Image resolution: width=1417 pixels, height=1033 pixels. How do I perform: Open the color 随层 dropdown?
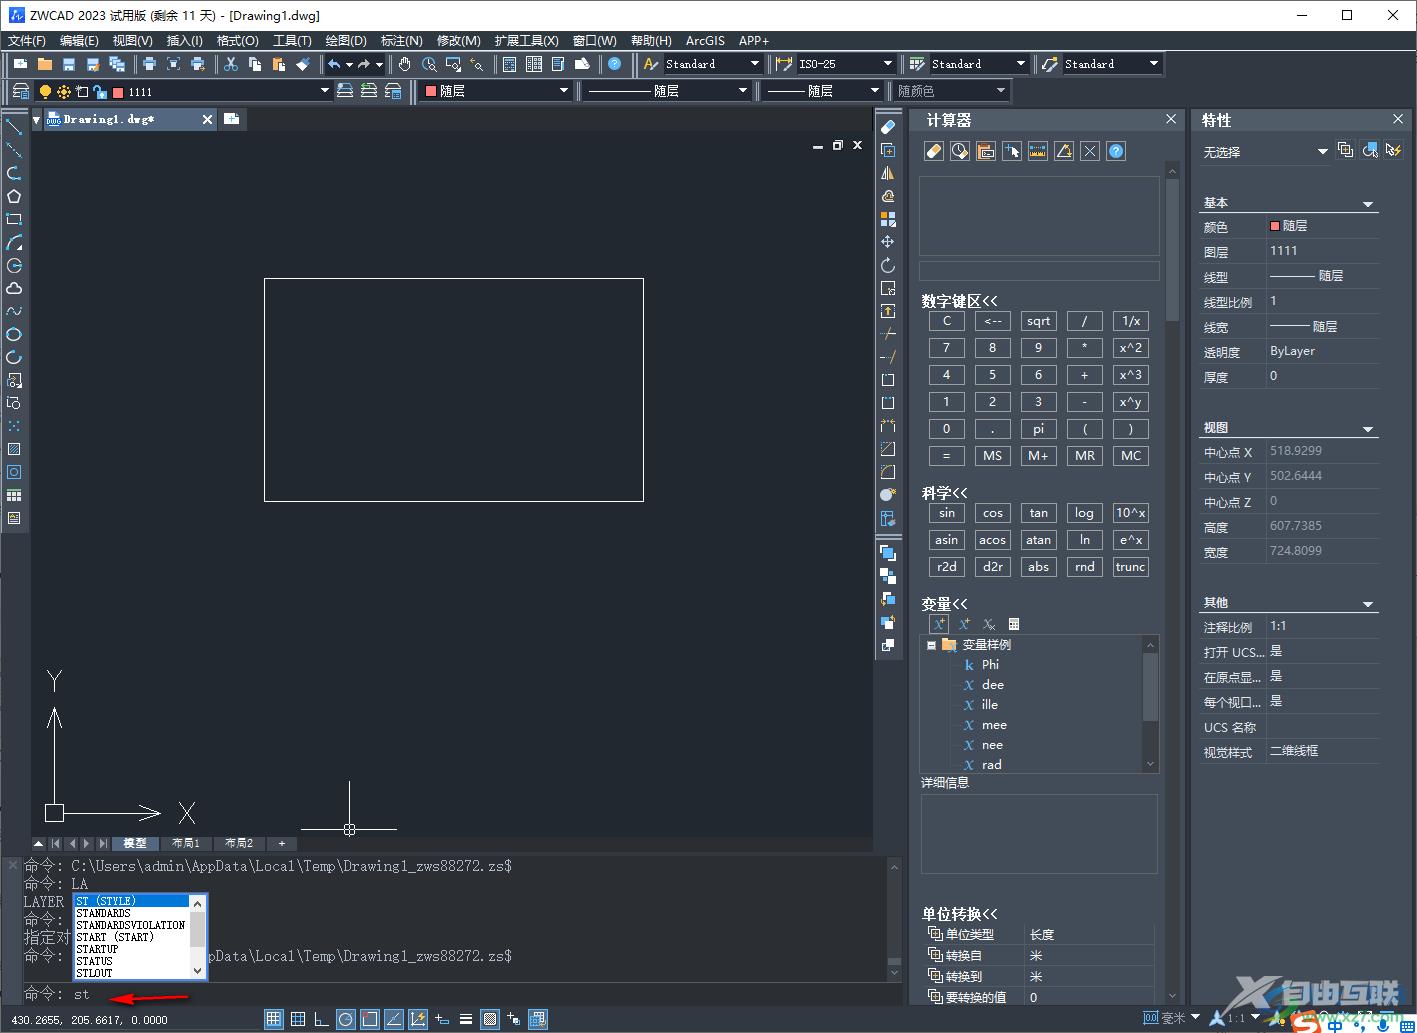563,91
